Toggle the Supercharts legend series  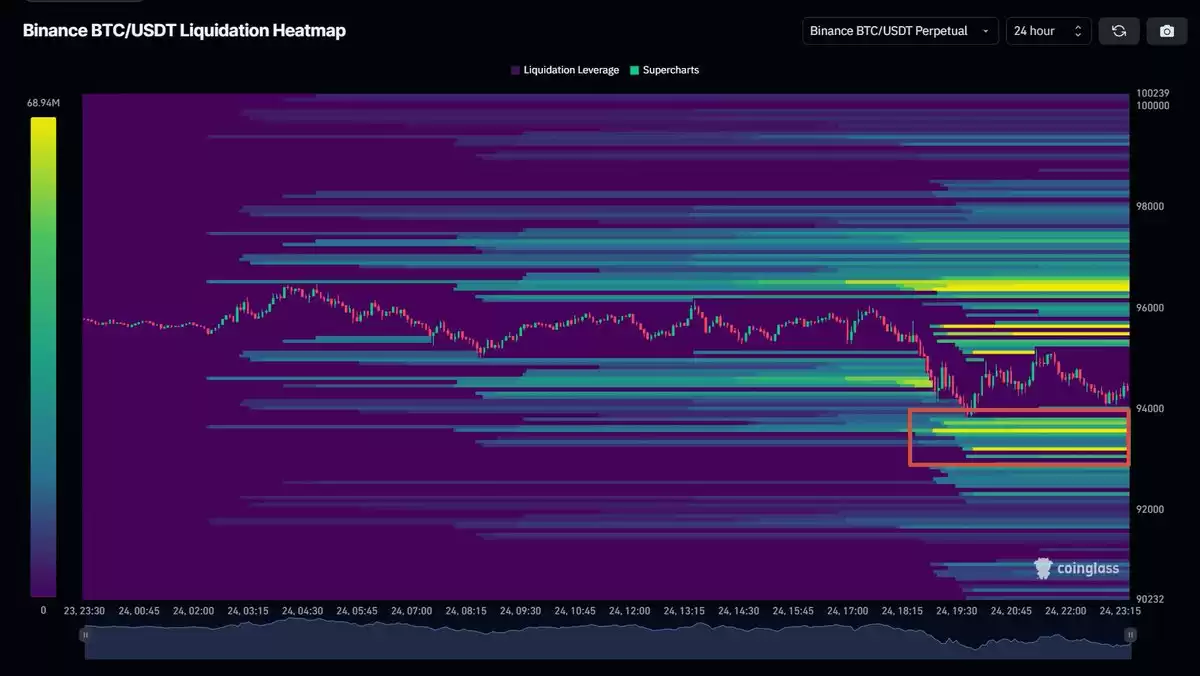pos(664,70)
